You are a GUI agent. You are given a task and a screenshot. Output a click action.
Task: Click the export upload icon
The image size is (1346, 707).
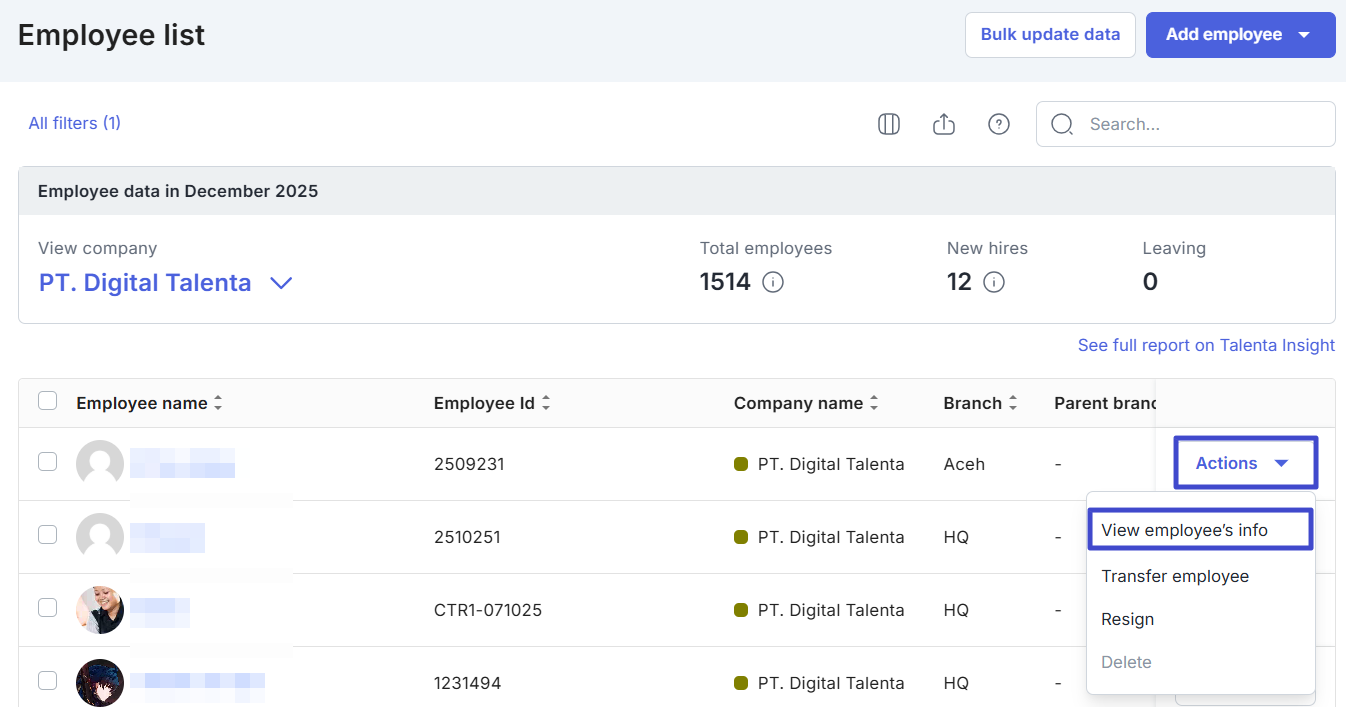(943, 124)
